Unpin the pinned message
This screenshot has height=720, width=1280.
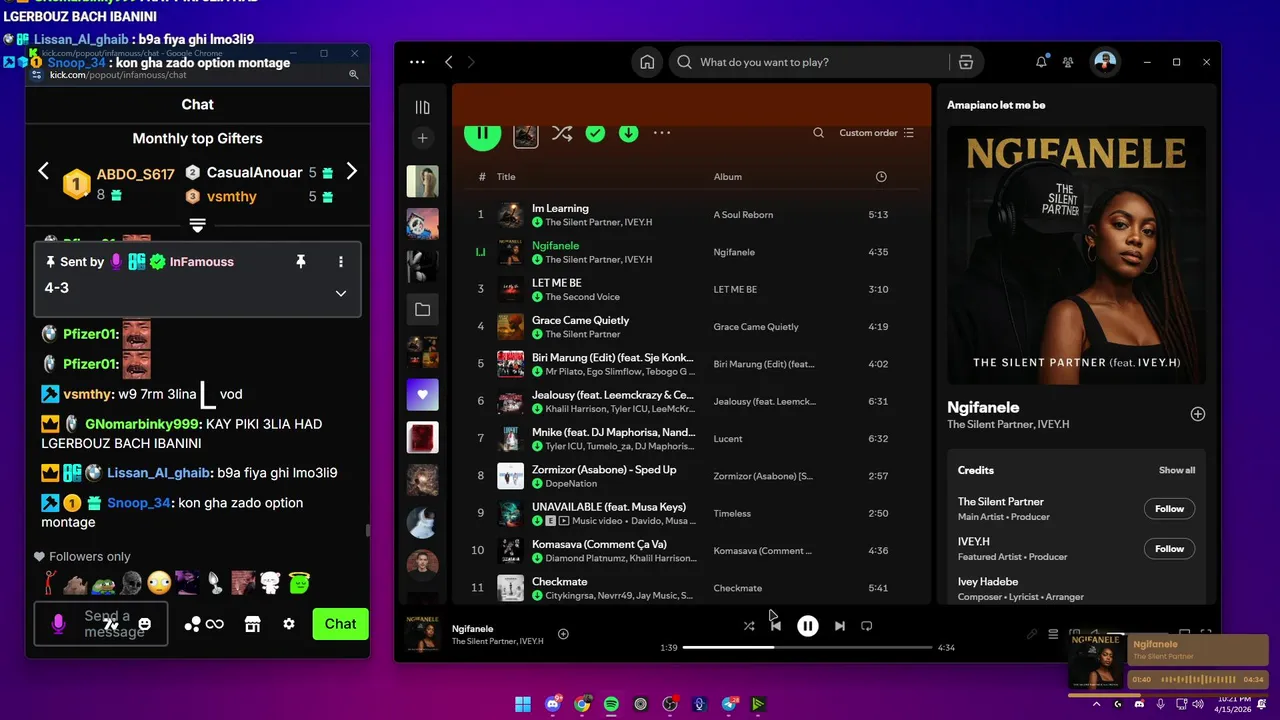[x=300, y=261]
